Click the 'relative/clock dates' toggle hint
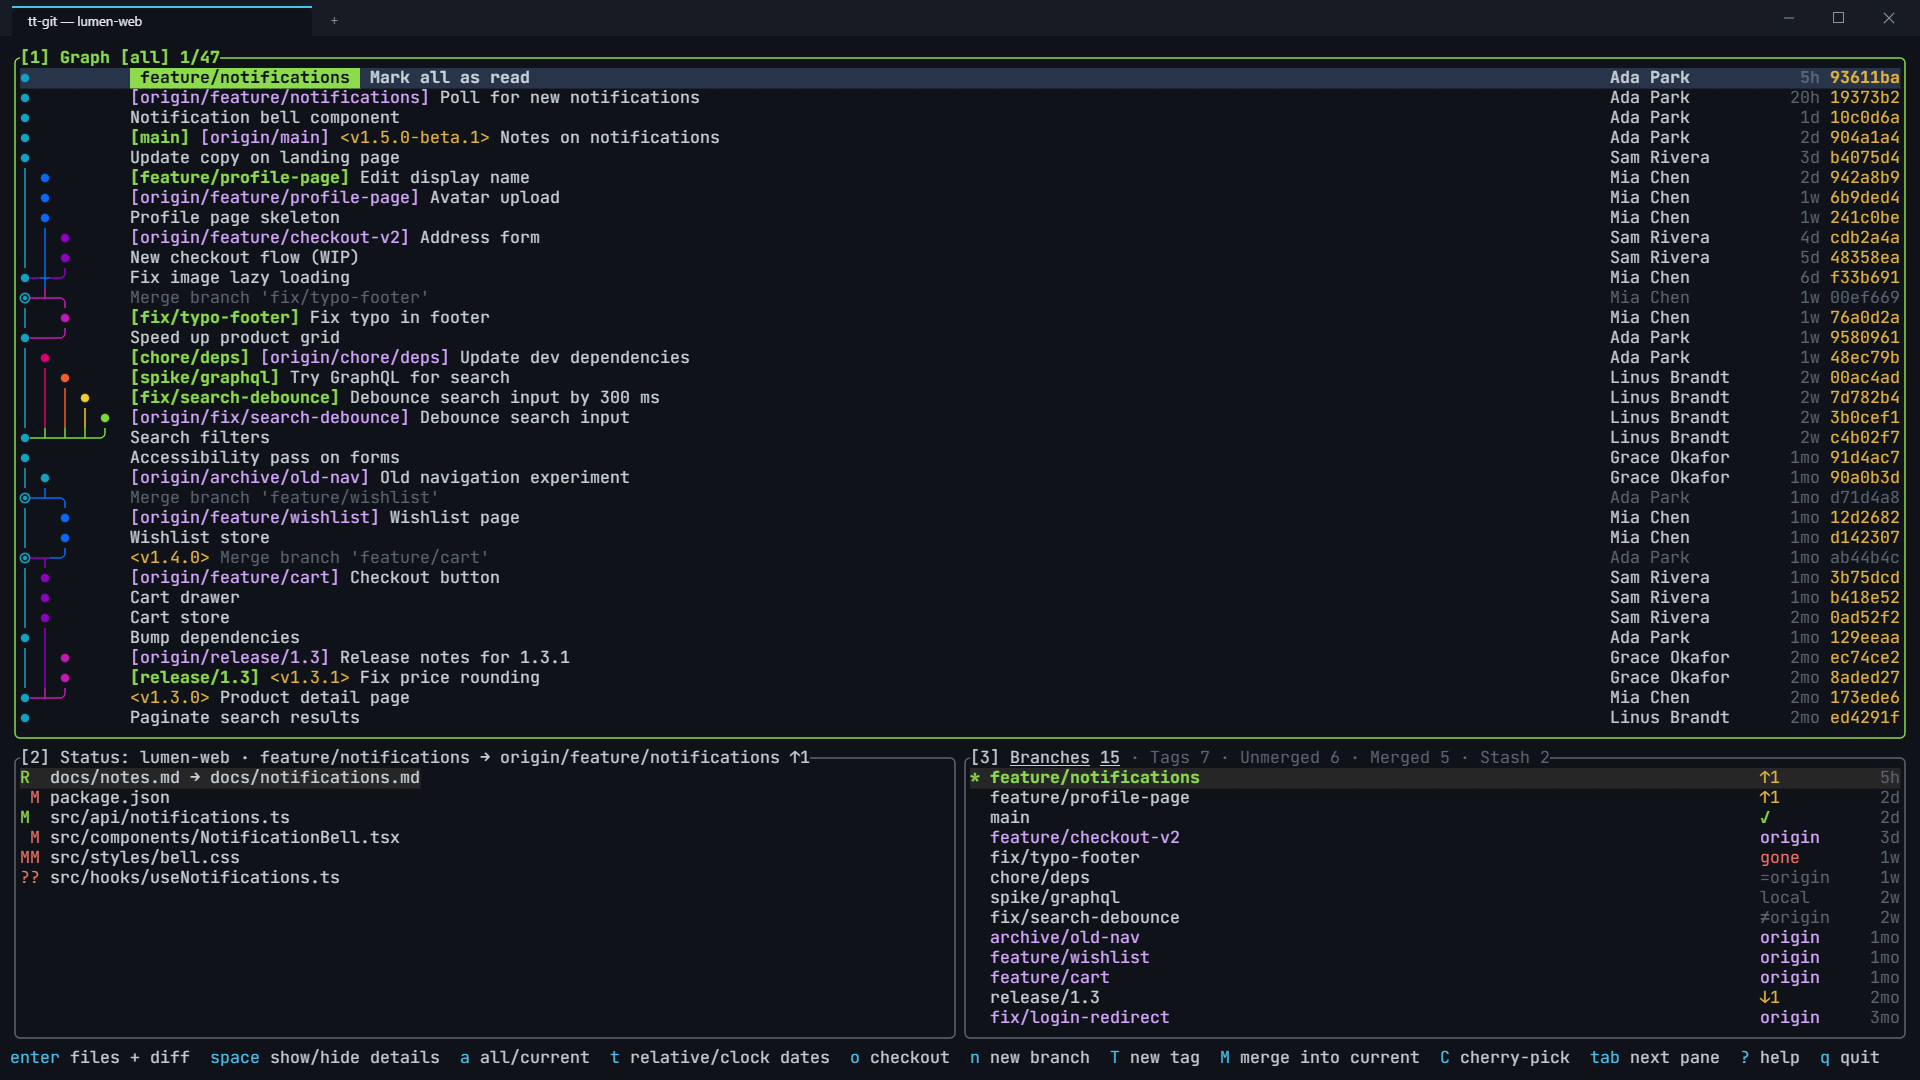Image resolution: width=1920 pixels, height=1080 pixels. coord(719,1057)
